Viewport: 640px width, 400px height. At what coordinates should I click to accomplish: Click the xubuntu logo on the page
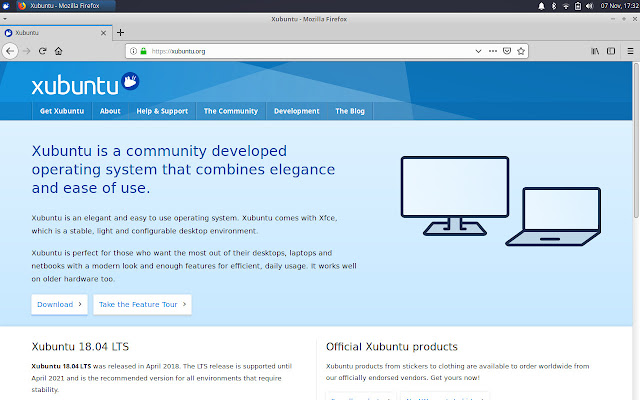[x=85, y=84]
